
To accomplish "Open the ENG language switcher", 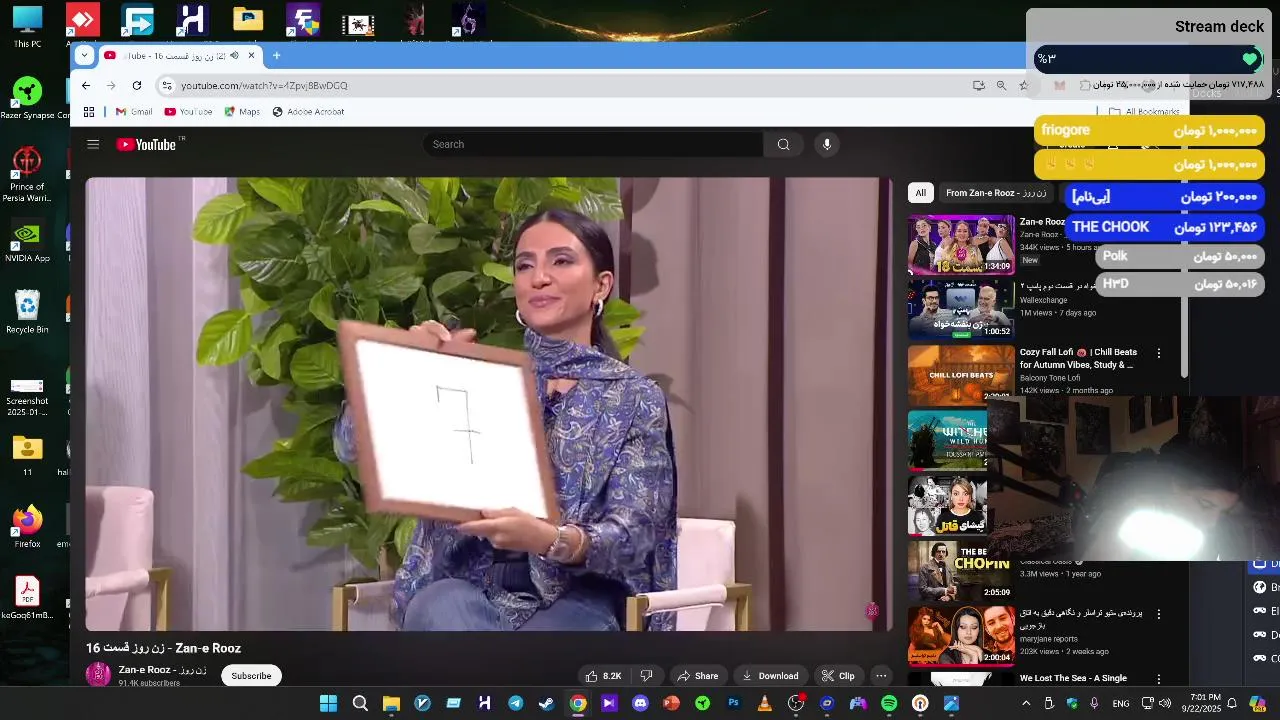I will pyautogui.click(x=1121, y=704).
